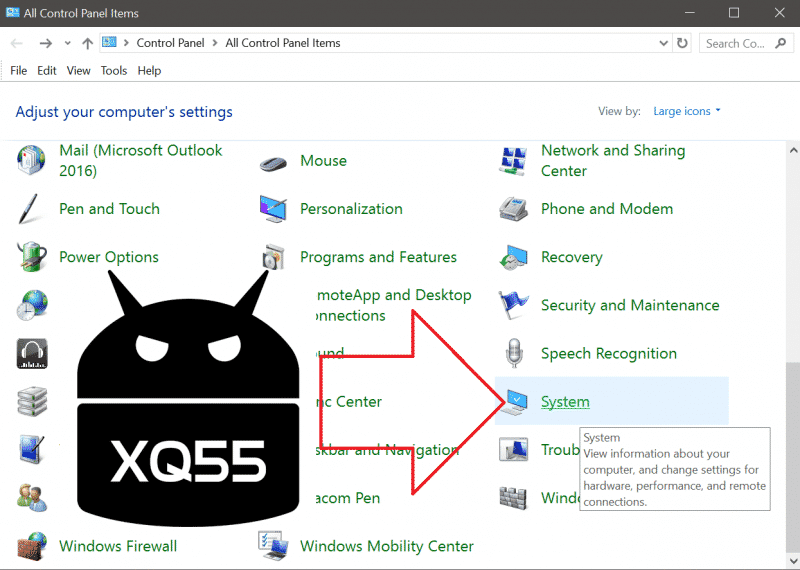The height and width of the screenshot is (570, 800).
Task: Expand the address bar history dropdown arrow
Action: [x=664, y=43]
